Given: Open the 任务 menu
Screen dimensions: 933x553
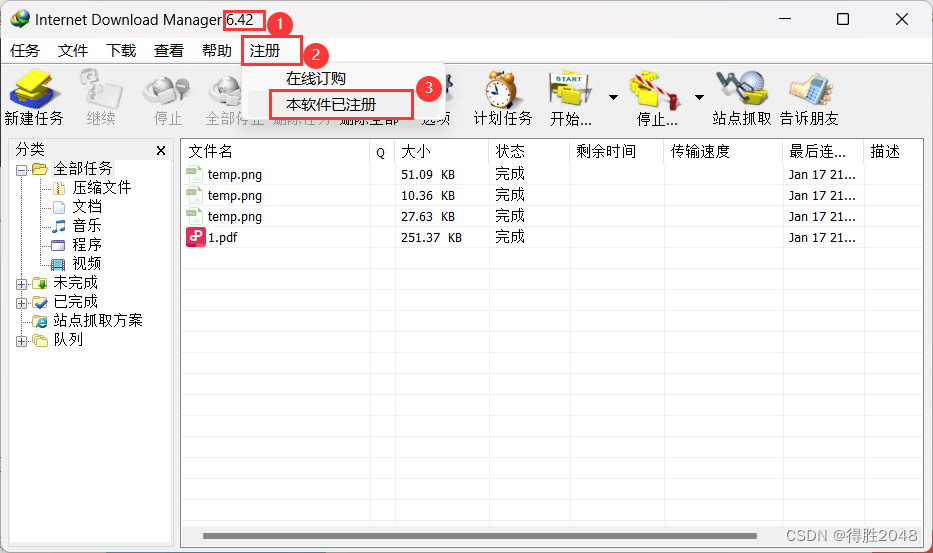Looking at the screenshot, I should [25, 51].
